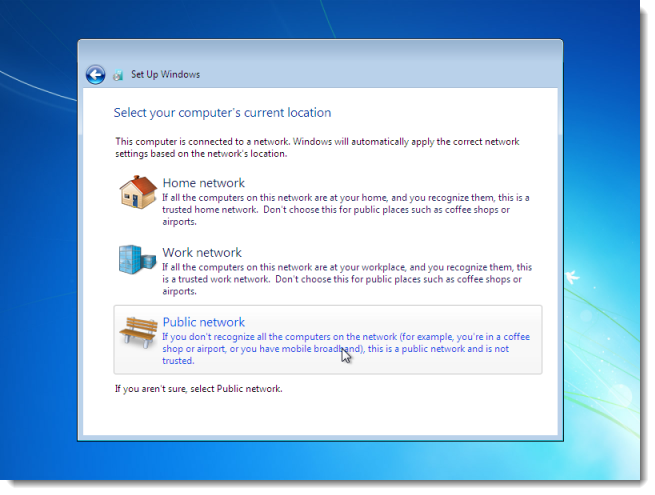
Task: Select the Home network heading
Action: click(x=203, y=183)
